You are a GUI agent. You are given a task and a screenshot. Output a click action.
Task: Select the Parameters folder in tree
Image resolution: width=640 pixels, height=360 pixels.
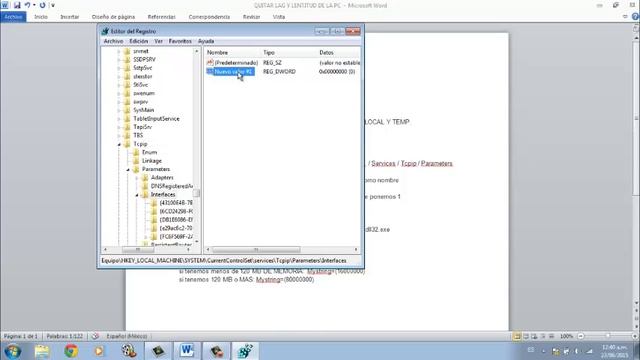156,169
